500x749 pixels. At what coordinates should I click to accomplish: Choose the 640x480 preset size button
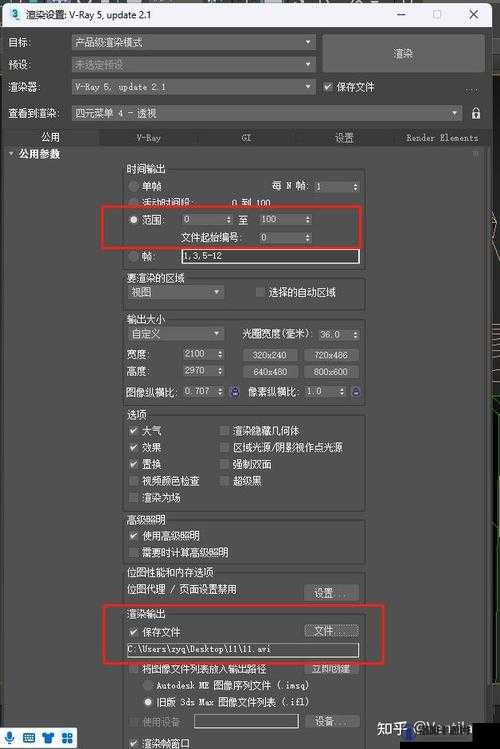[270, 372]
